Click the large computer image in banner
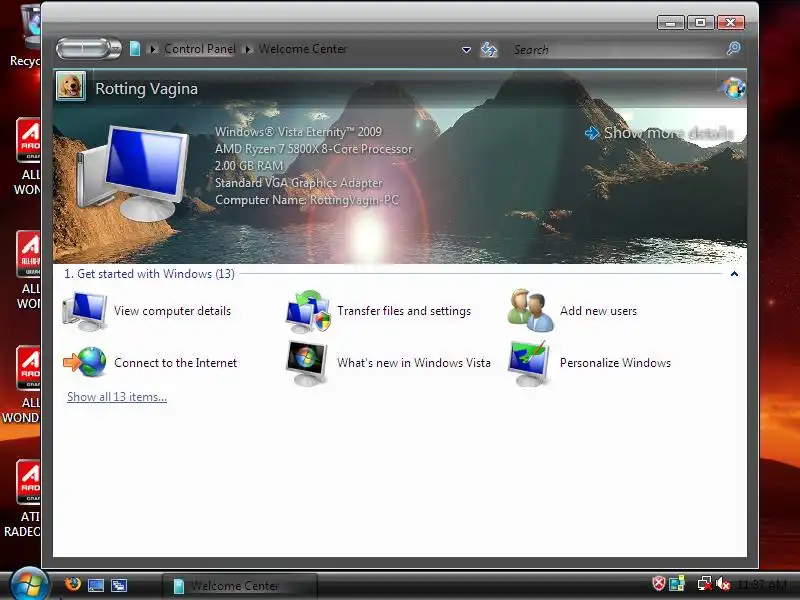The height and width of the screenshot is (600, 800). (x=131, y=171)
